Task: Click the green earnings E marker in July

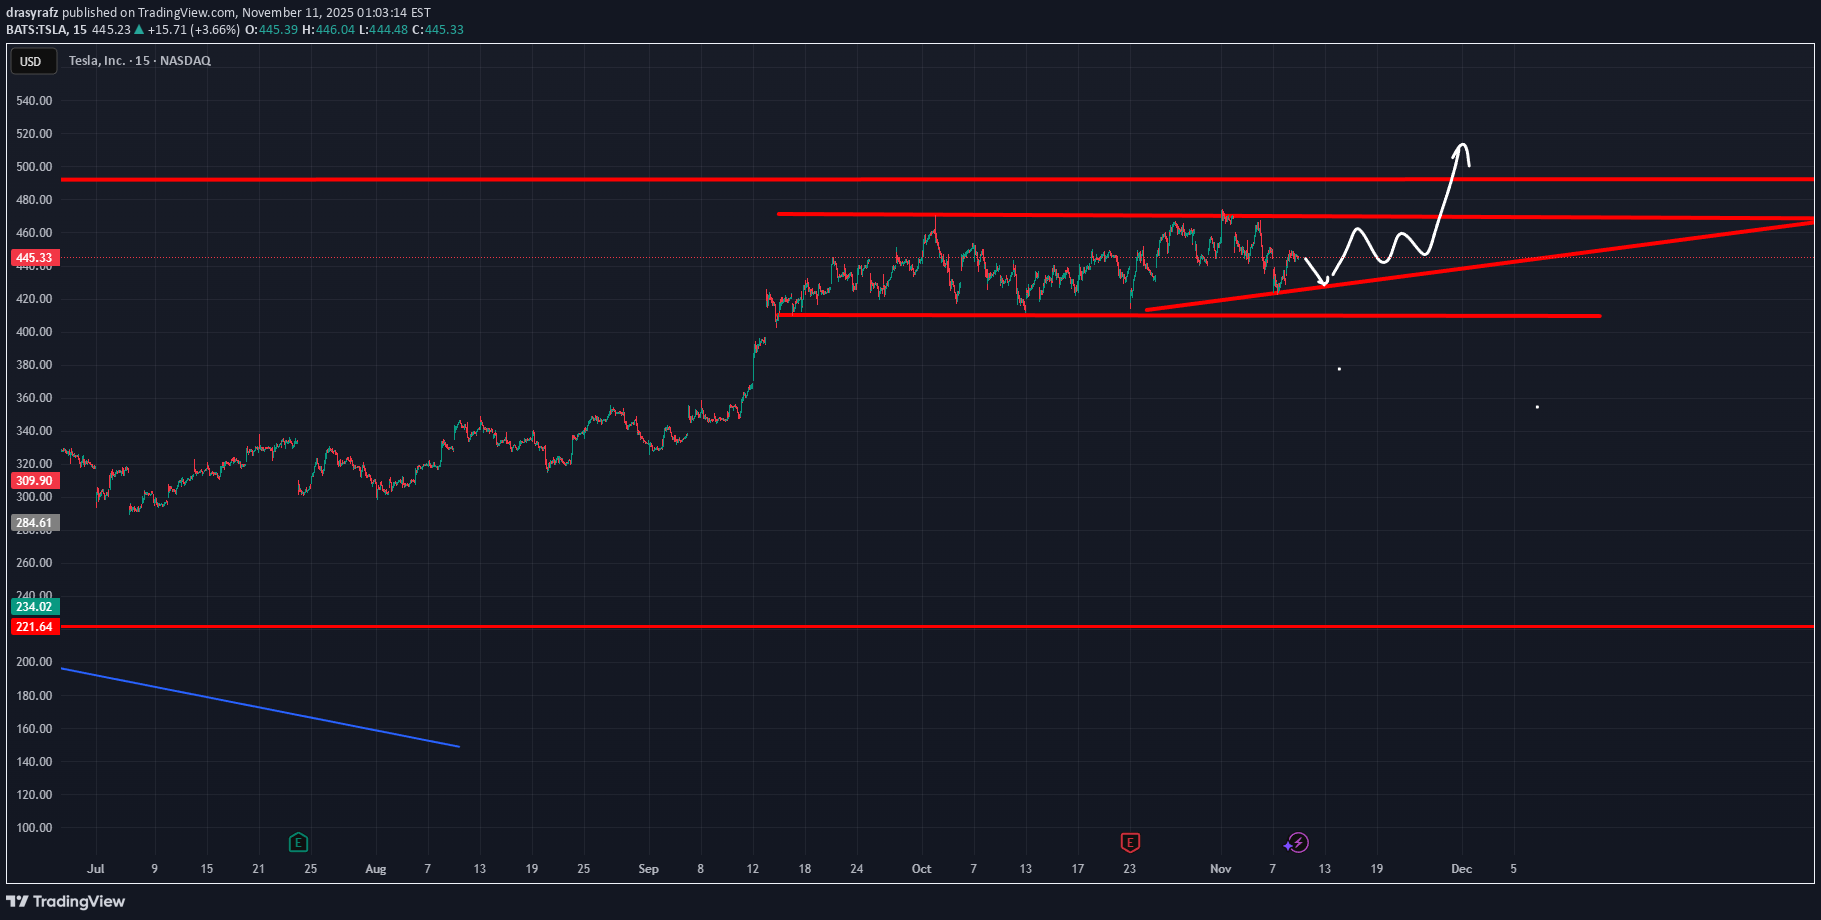Action: 298,842
